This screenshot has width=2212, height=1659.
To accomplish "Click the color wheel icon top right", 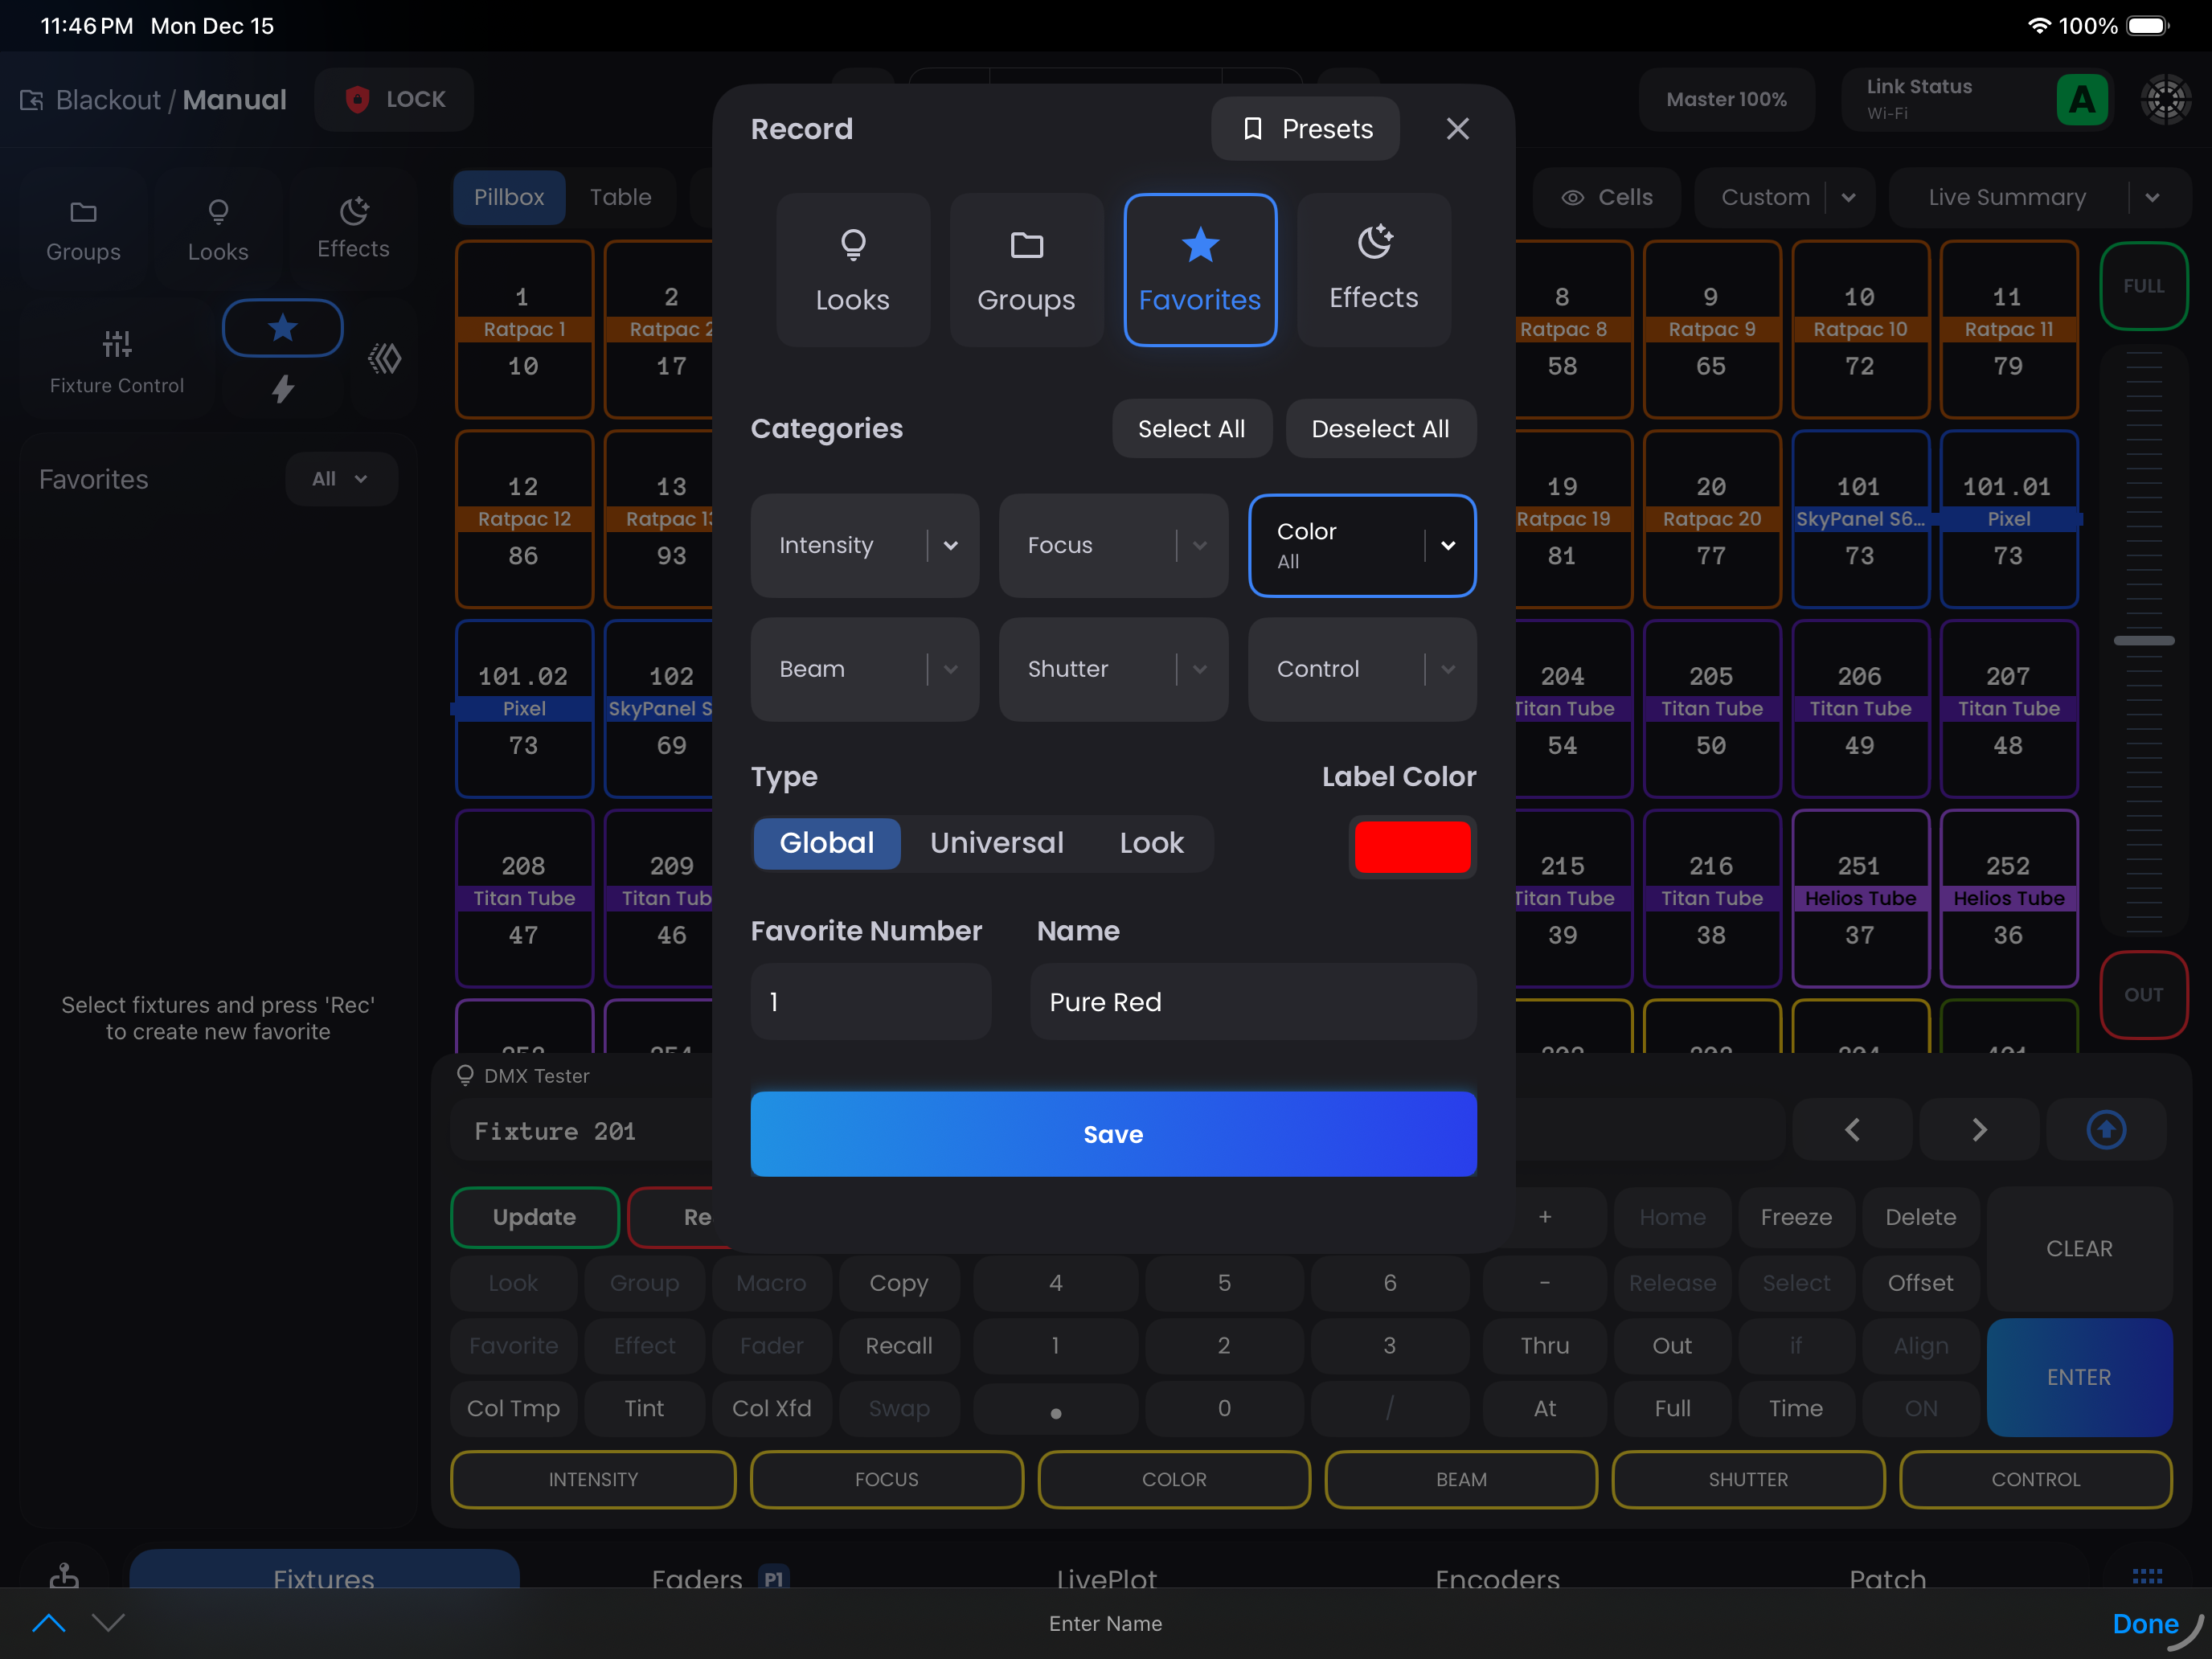I will 2165,99.
